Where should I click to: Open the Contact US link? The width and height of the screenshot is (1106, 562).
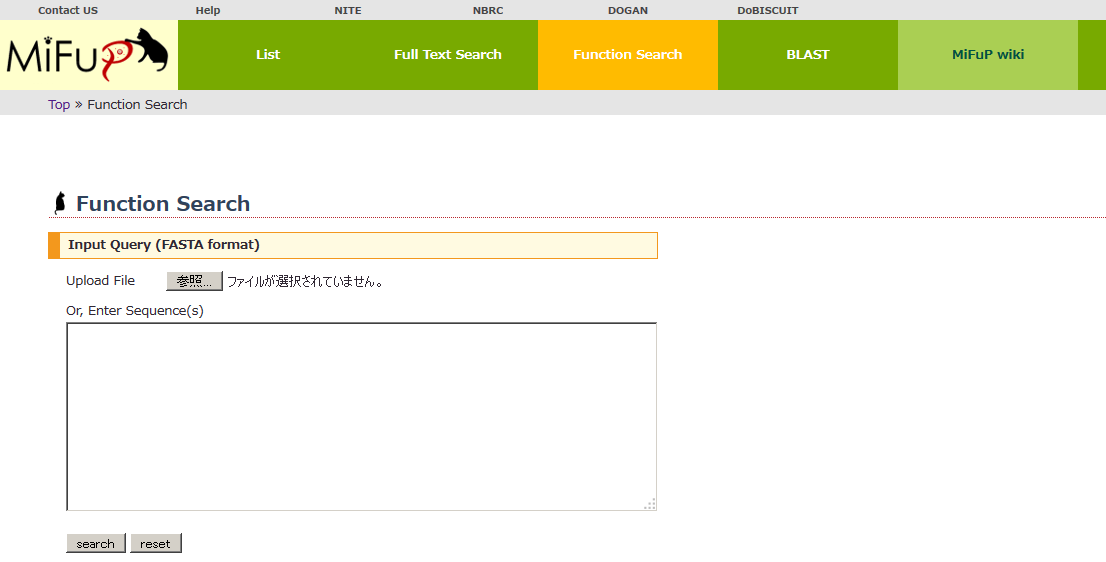point(68,11)
